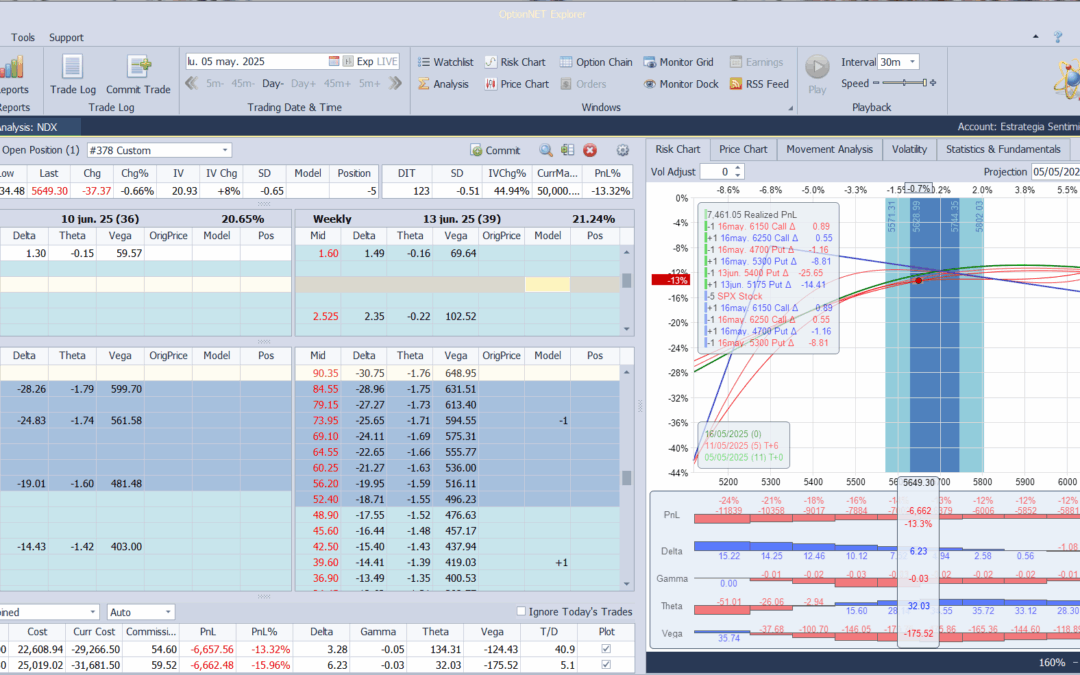The width and height of the screenshot is (1080, 675).
Task: Open the Monitor Dock window
Action: [681, 84]
